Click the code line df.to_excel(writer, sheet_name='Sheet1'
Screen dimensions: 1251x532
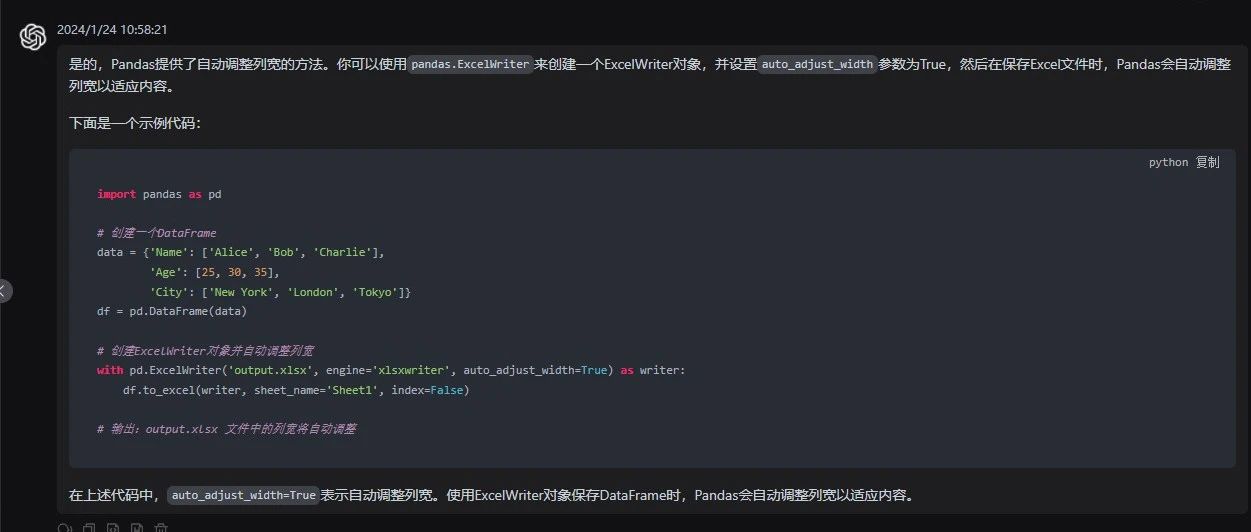296,390
